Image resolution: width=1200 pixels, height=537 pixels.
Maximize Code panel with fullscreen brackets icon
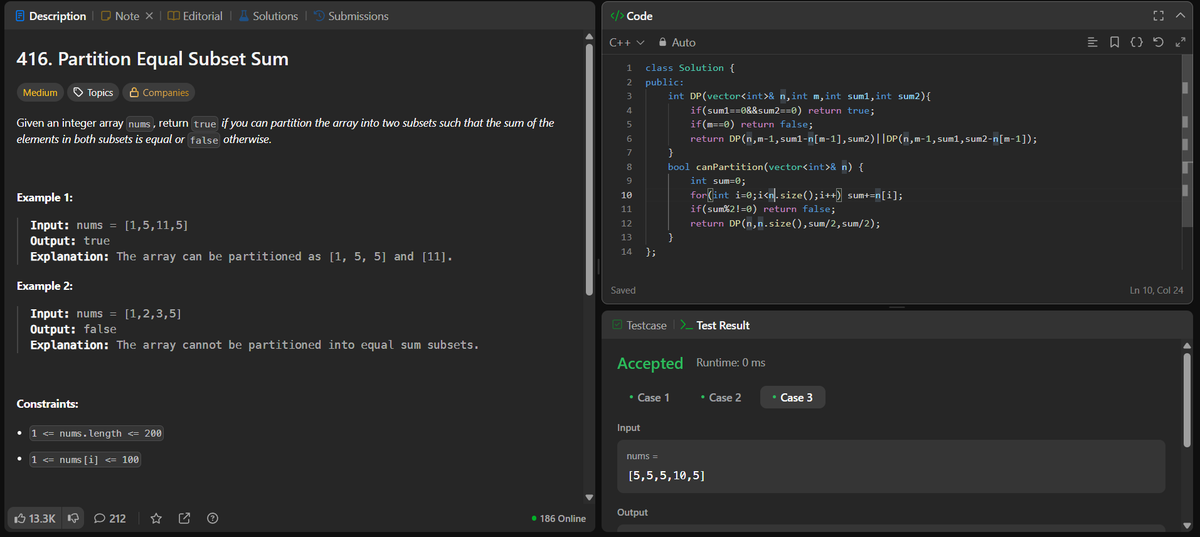(x=1160, y=16)
